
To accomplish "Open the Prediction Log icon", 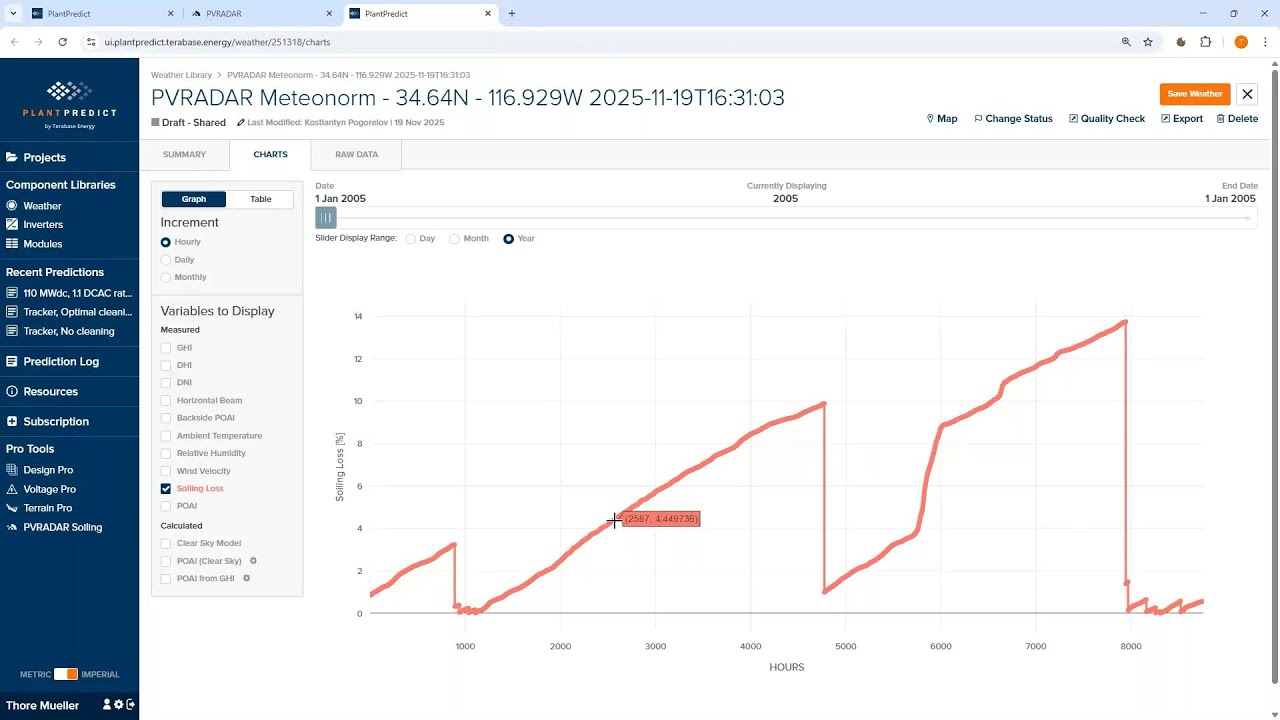I will (x=12, y=361).
